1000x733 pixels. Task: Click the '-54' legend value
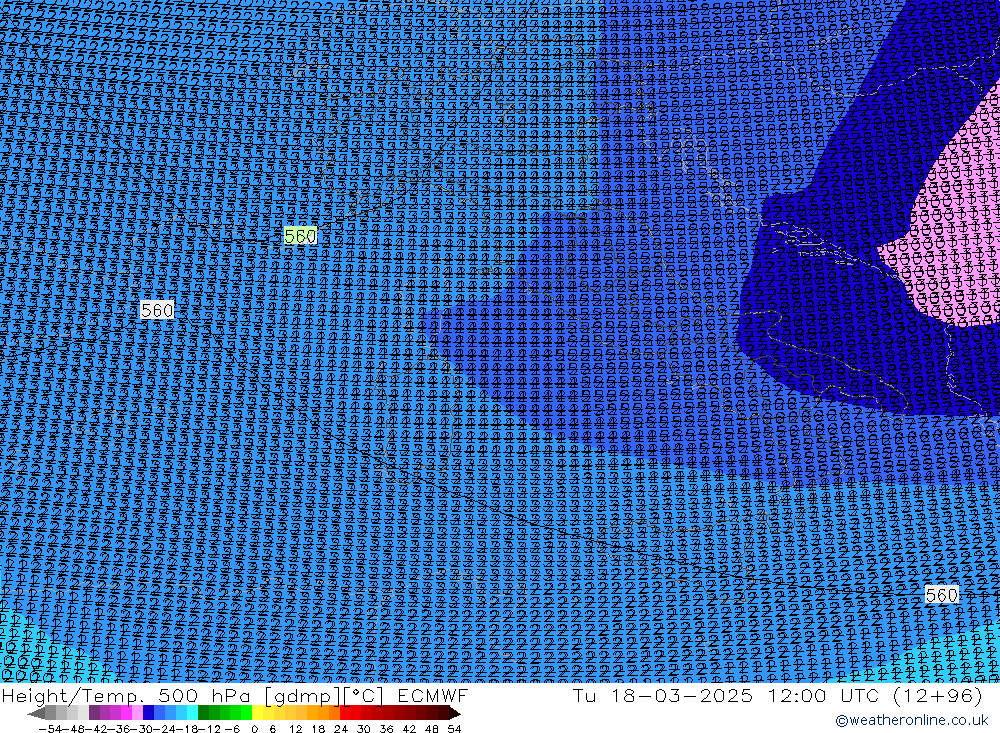click(x=50, y=729)
